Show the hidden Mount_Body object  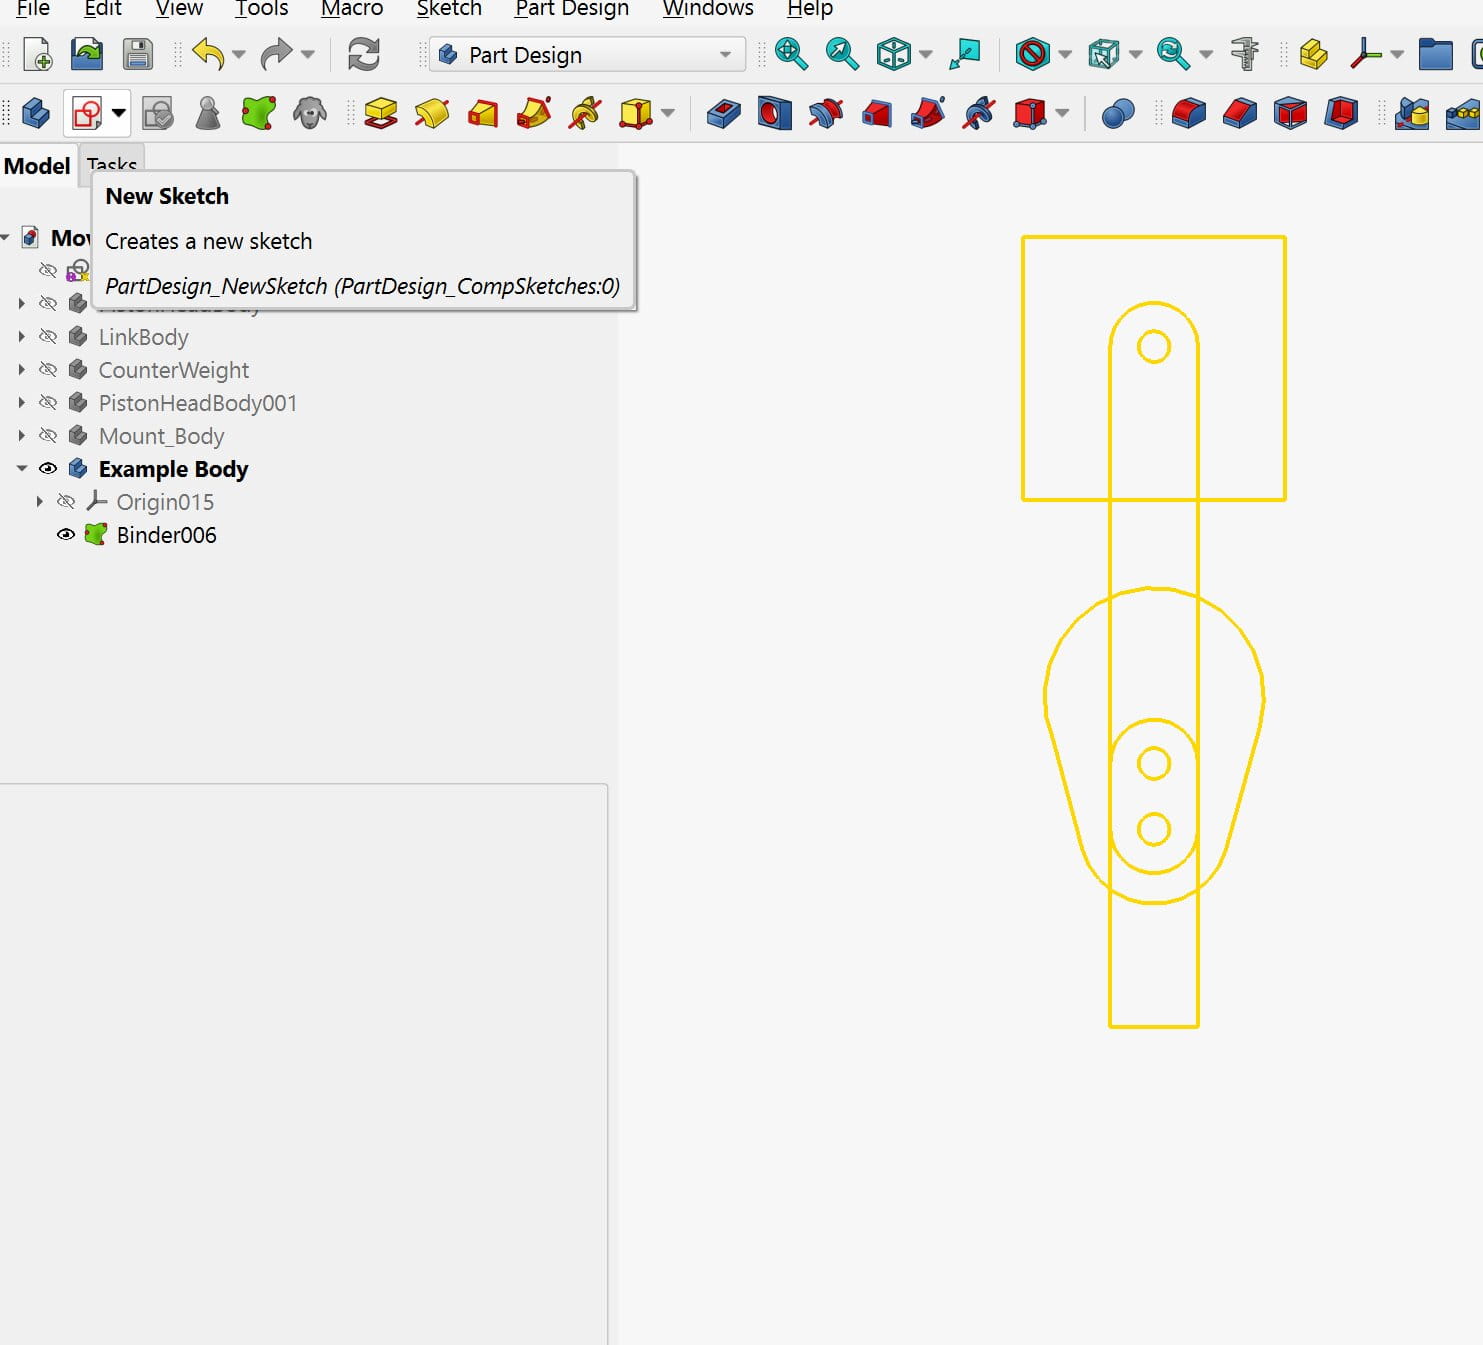[x=48, y=436]
